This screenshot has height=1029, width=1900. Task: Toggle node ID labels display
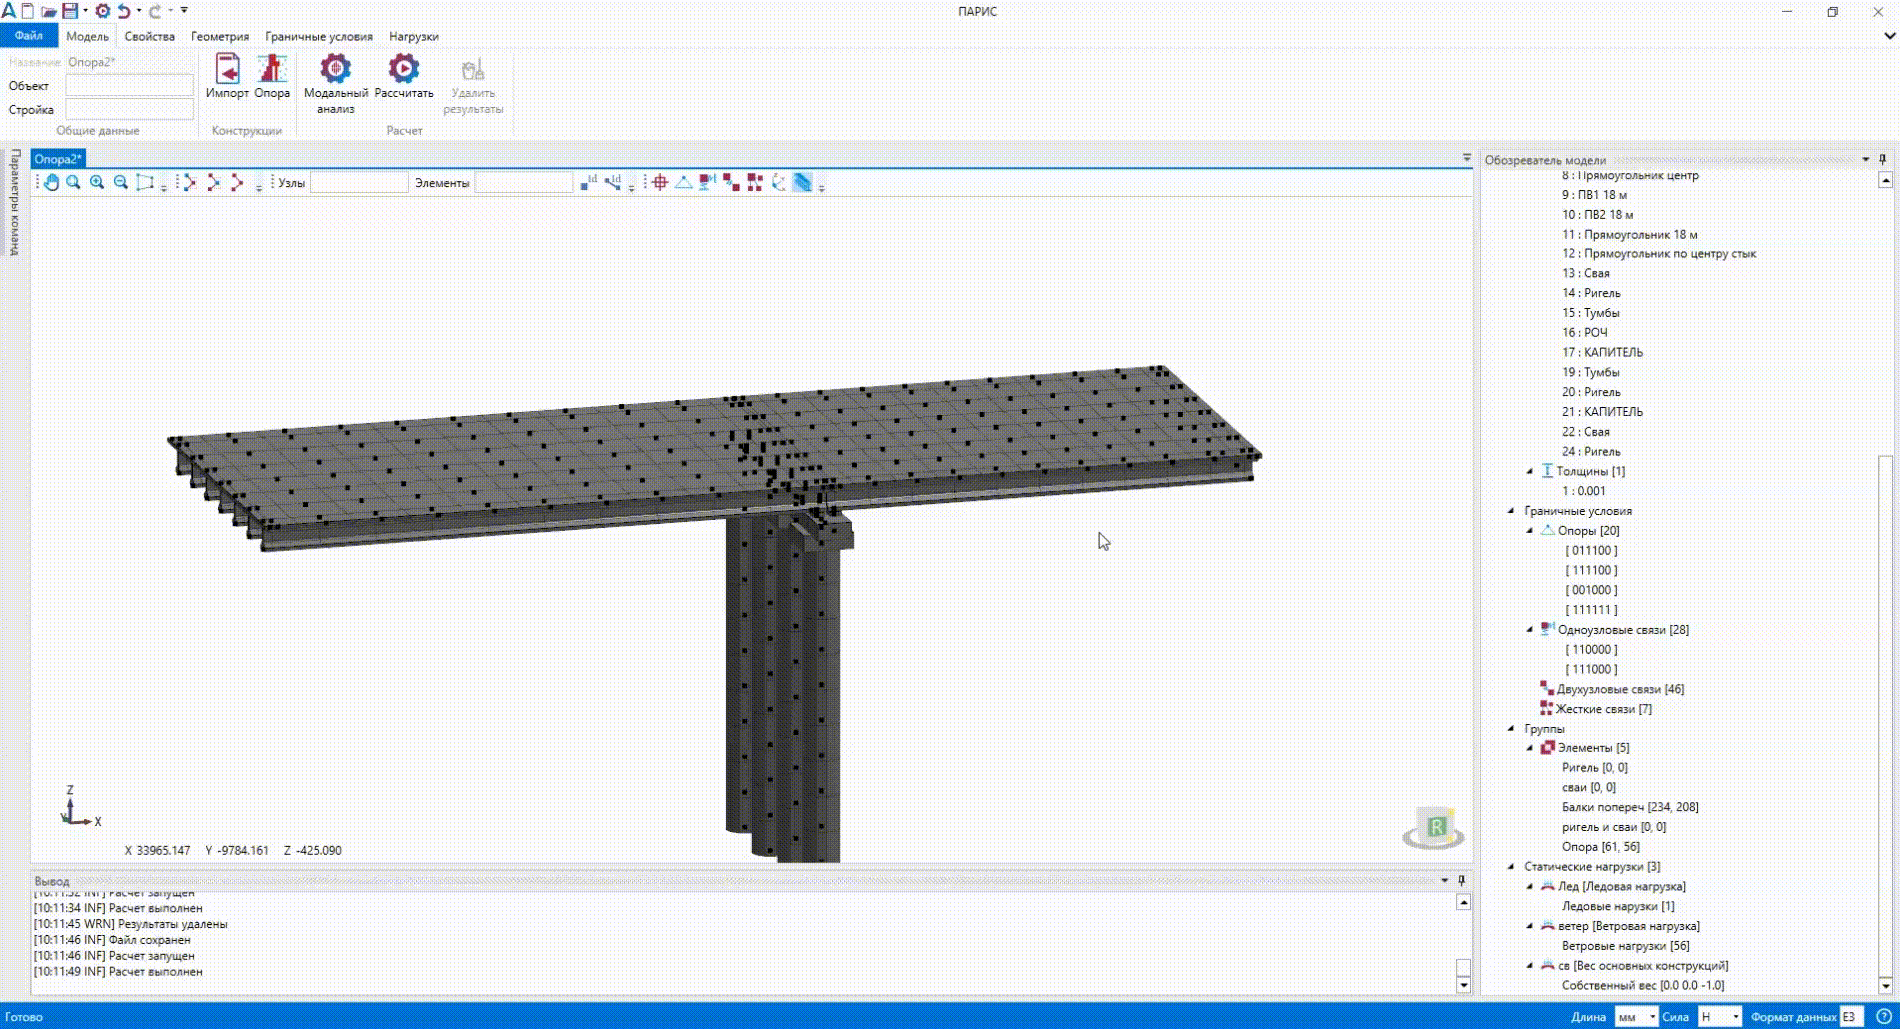(x=588, y=183)
